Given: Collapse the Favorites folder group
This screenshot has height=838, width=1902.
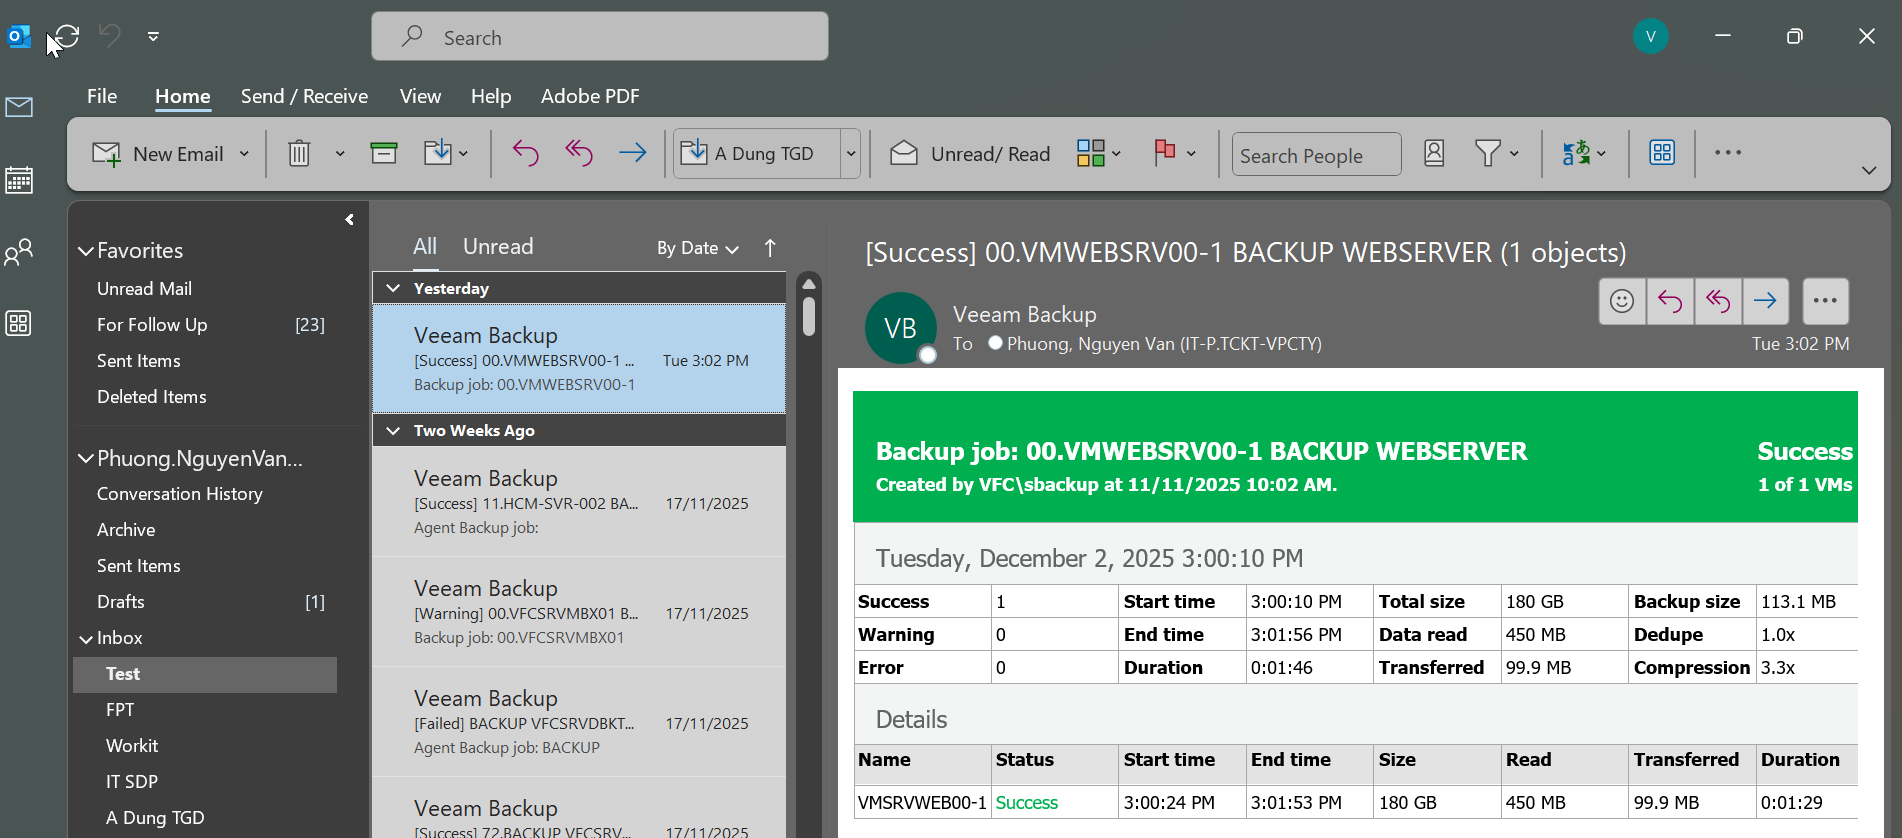Looking at the screenshot, I should click(x=86, y=251).
